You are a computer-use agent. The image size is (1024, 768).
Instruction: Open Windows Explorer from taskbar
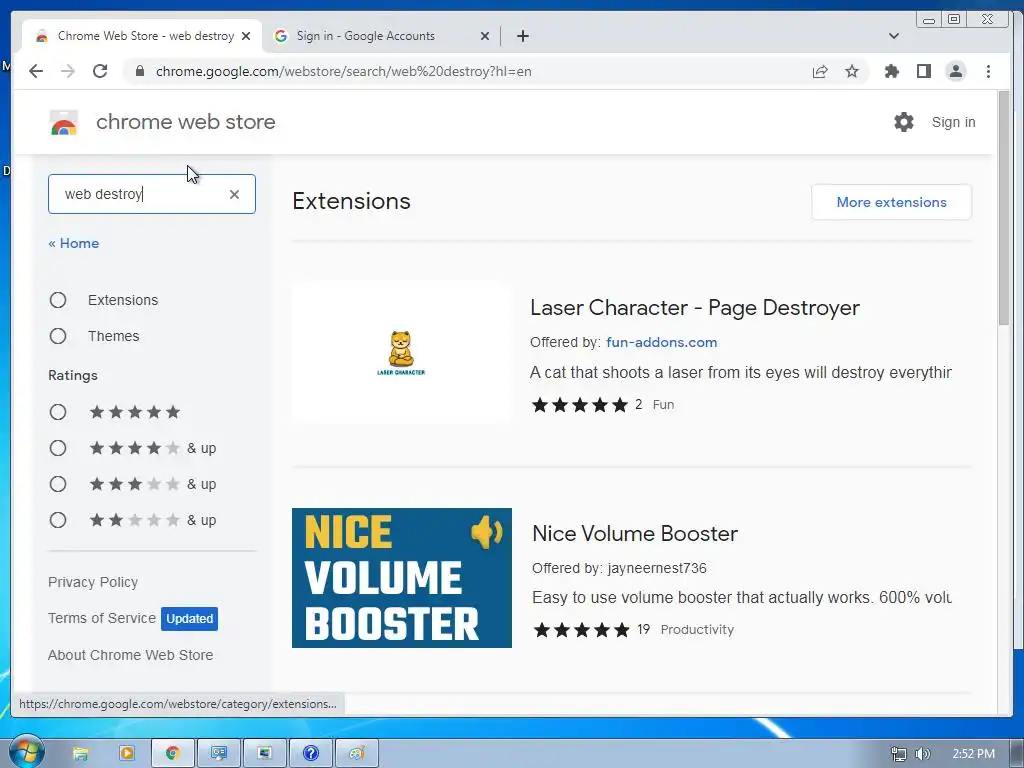click(x=80, y=754)
